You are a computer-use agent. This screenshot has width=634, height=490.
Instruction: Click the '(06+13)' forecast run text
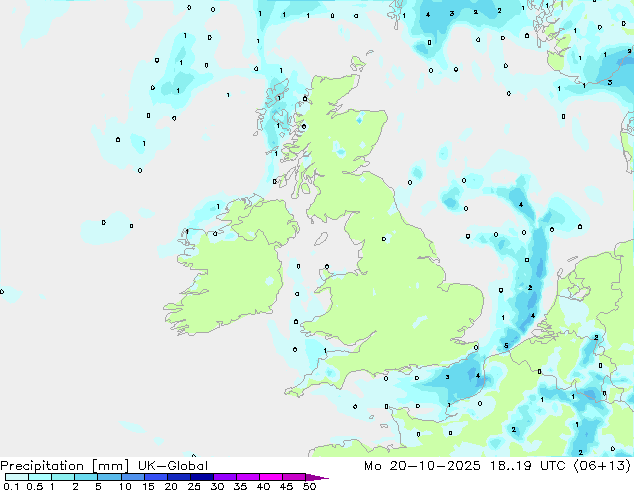click(602, 466)
